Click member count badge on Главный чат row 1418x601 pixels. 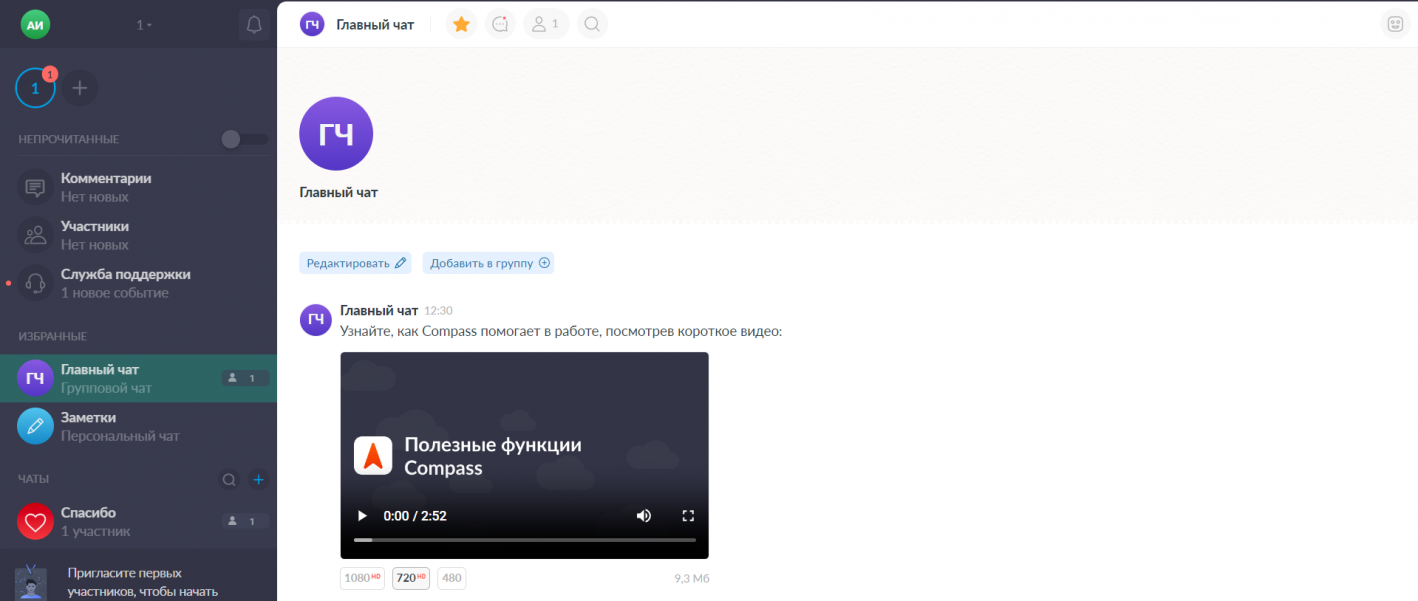coord(244,378)
